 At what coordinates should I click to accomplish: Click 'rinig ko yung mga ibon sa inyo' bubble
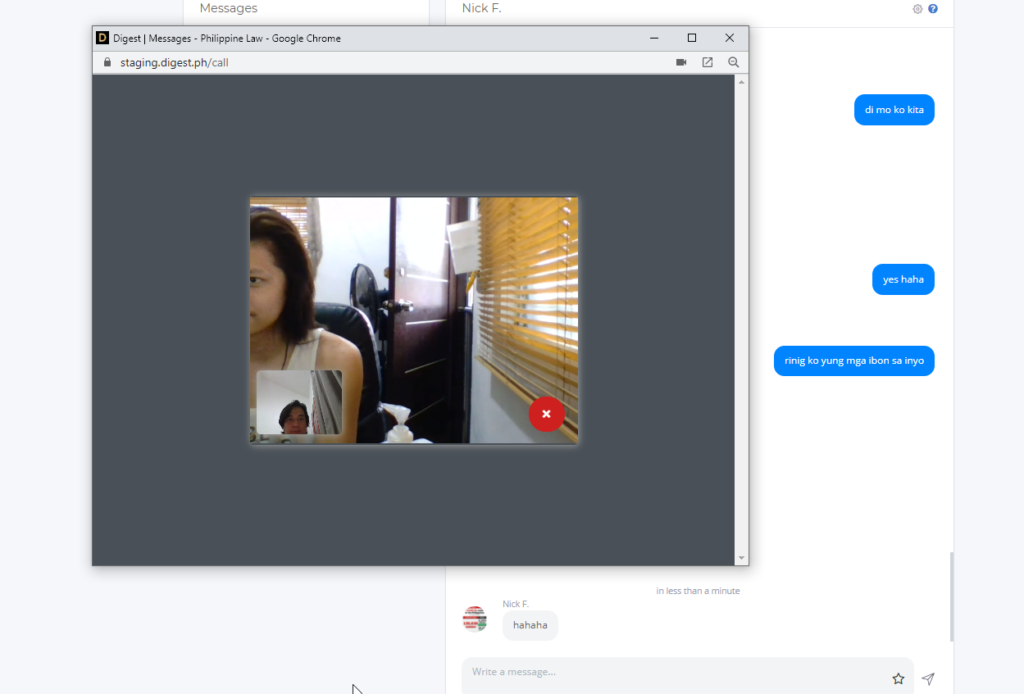pos(854,361)
